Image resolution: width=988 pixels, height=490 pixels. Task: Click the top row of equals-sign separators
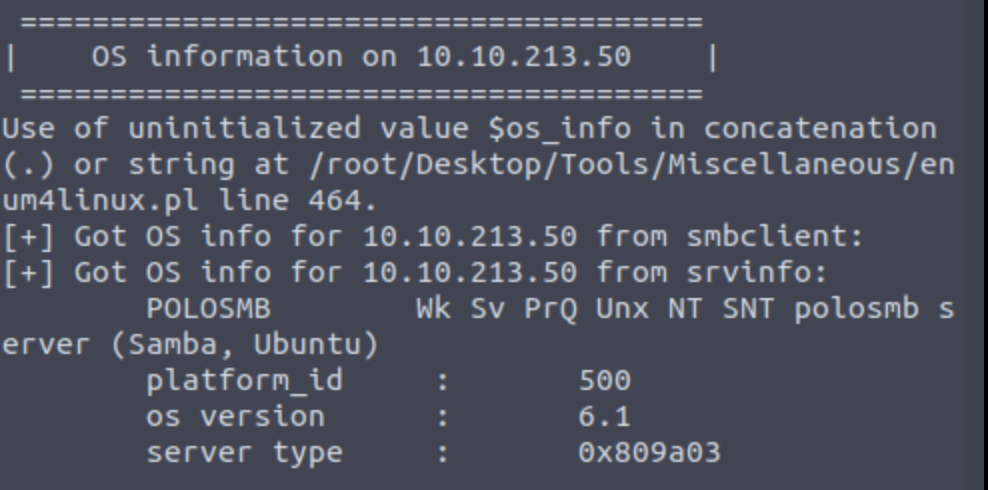361,21
